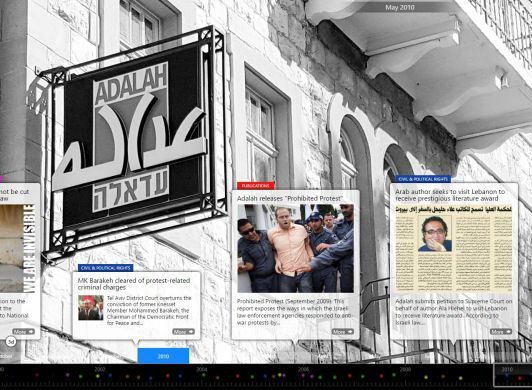Click headline Adalah releases Prohibited Protest
Screen dimensions: 532x390
coord(290,198)
